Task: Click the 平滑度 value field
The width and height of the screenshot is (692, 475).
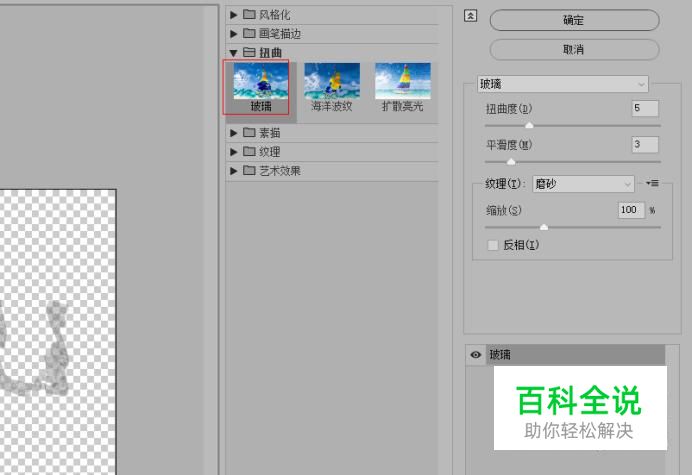Action: 645,144
